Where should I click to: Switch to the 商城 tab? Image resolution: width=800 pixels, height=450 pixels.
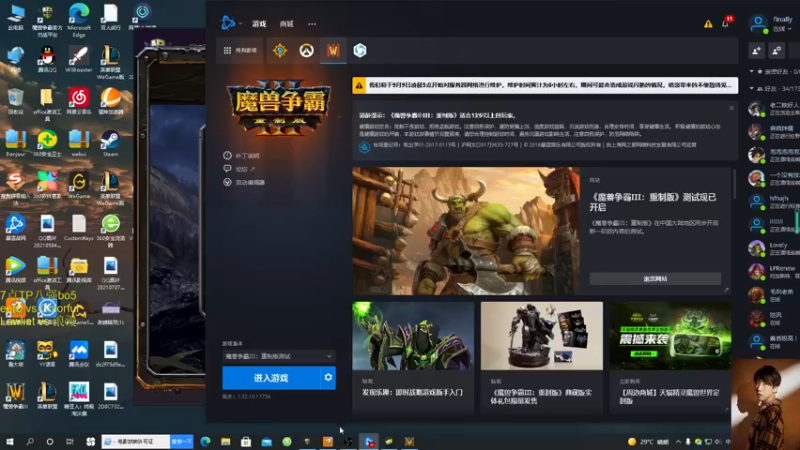point(286,23)
